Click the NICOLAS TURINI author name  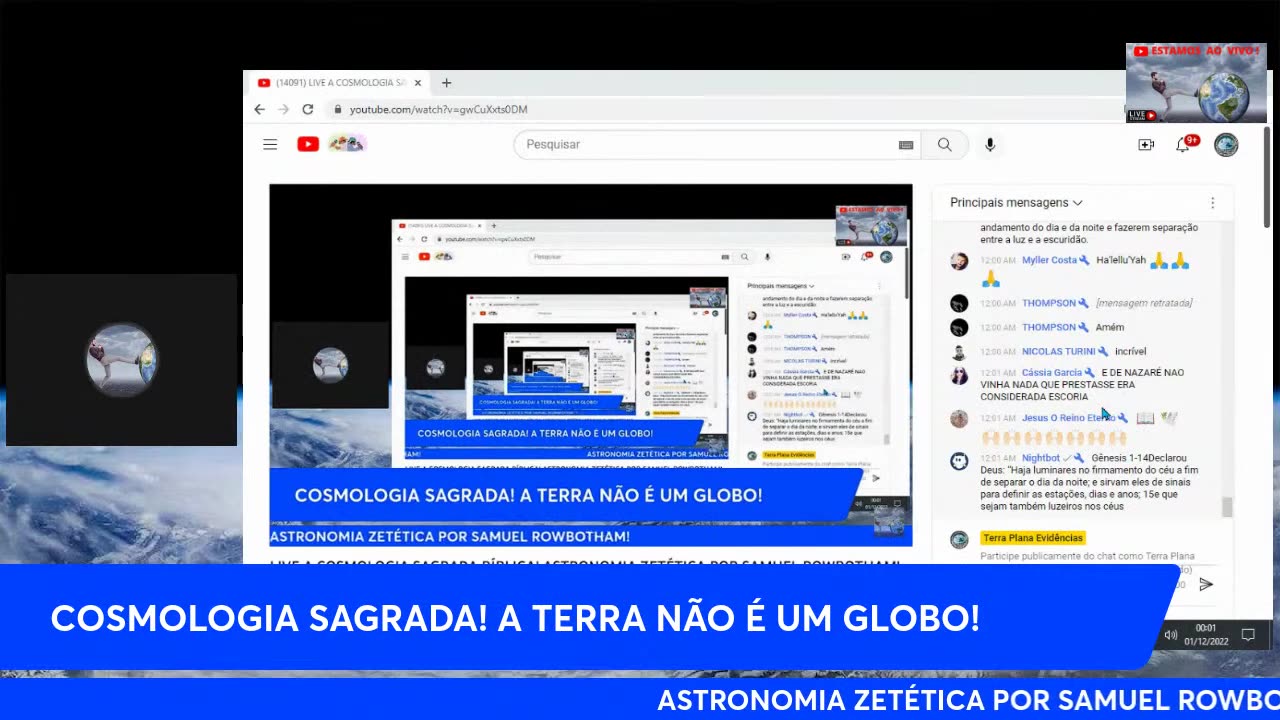coord(1058,352)
